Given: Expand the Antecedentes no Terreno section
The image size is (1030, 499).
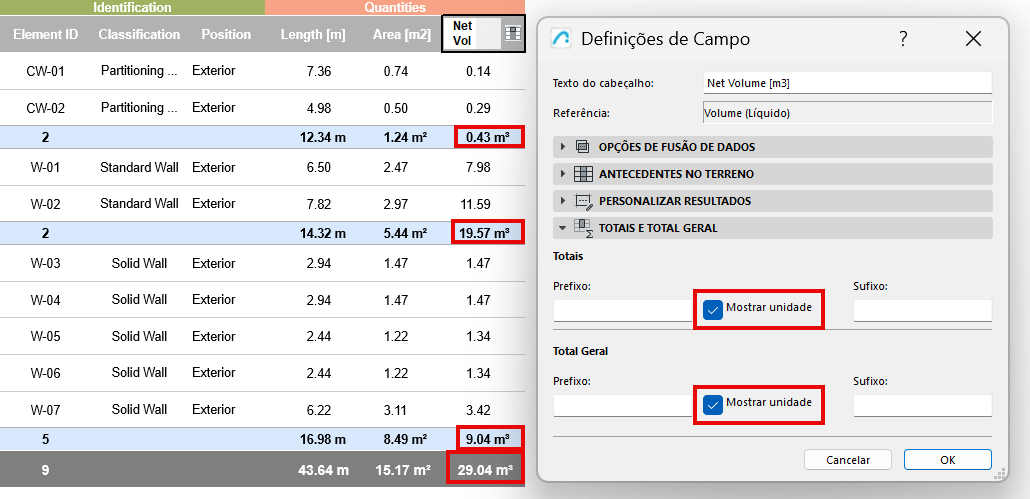Looking at the screenshot, I should click(x=563, y=174).
